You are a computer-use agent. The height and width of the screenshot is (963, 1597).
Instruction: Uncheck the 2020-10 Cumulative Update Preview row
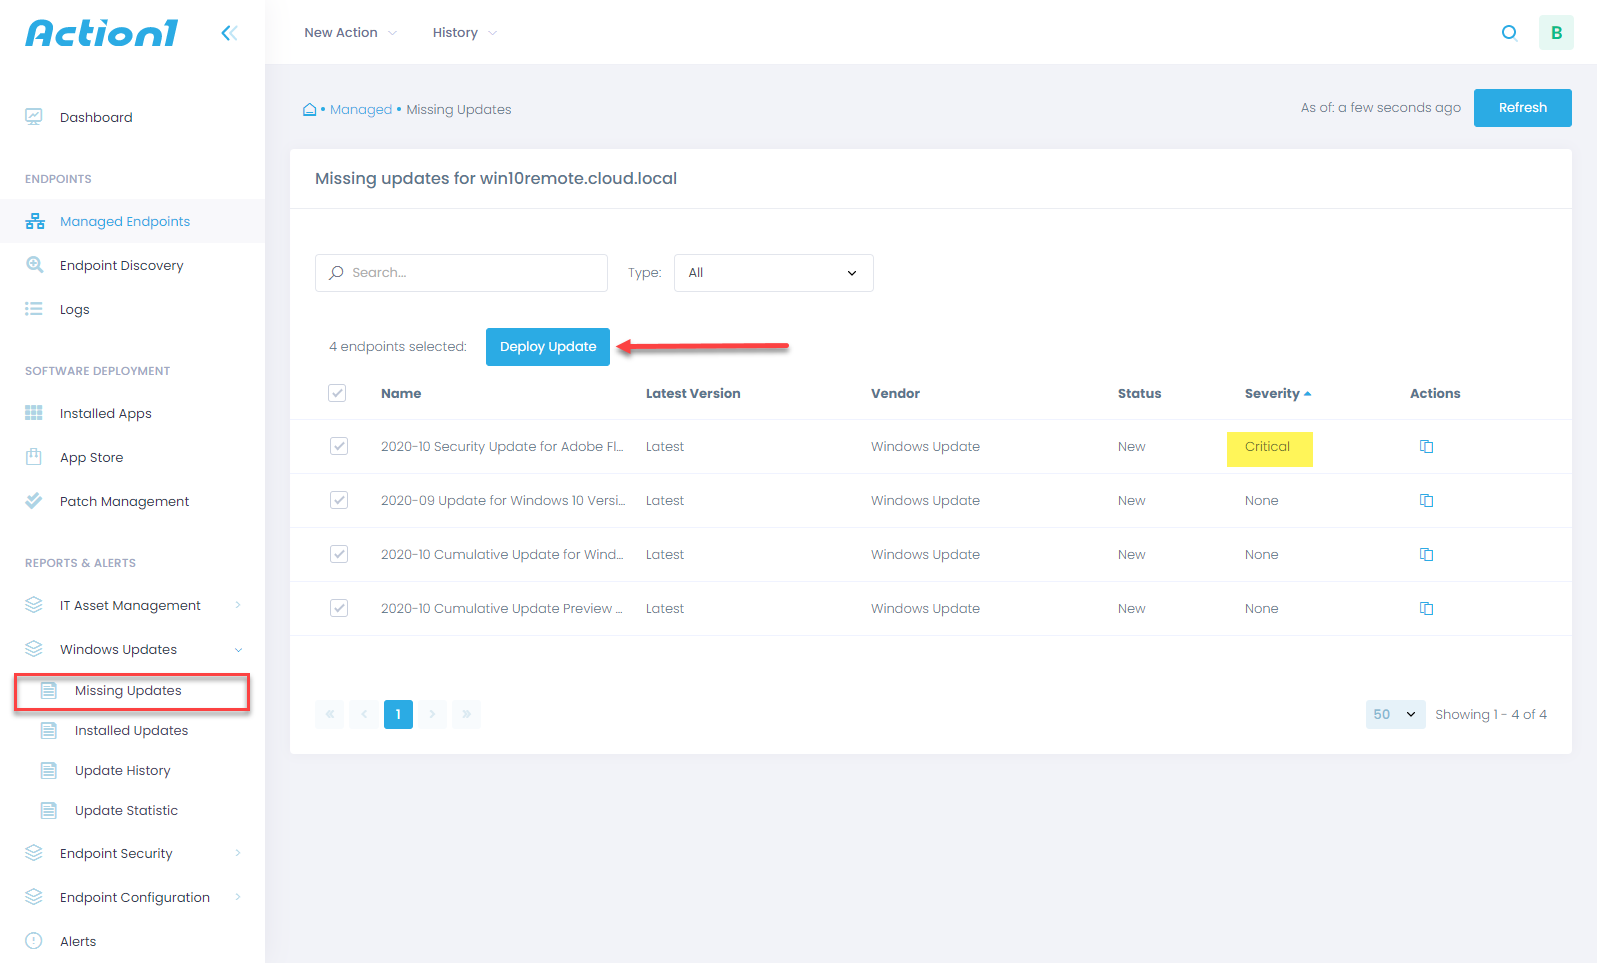[x=339, y=608]
